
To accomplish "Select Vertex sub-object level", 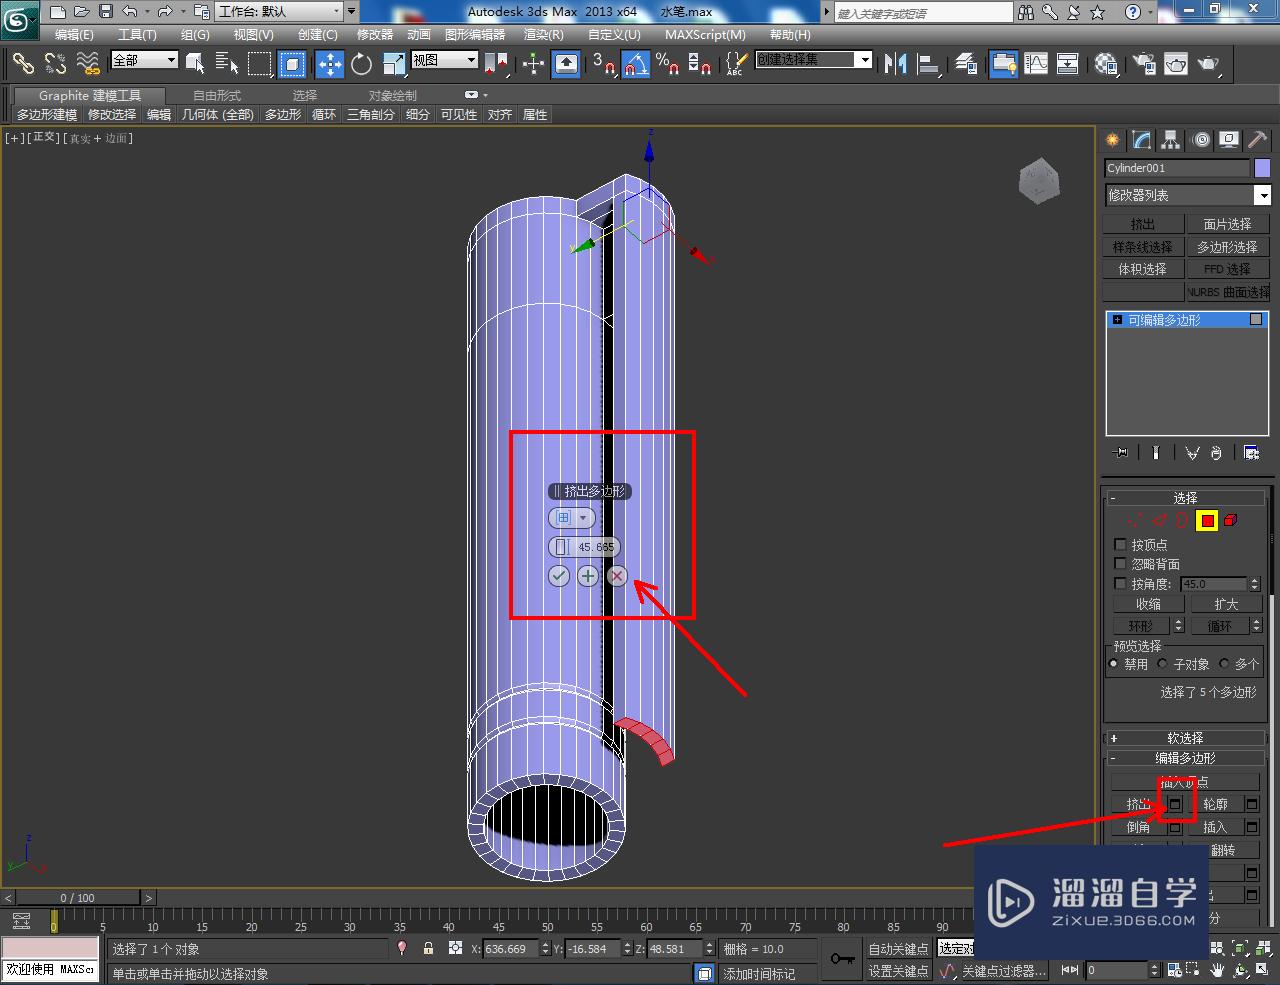I will (1134, 520).
